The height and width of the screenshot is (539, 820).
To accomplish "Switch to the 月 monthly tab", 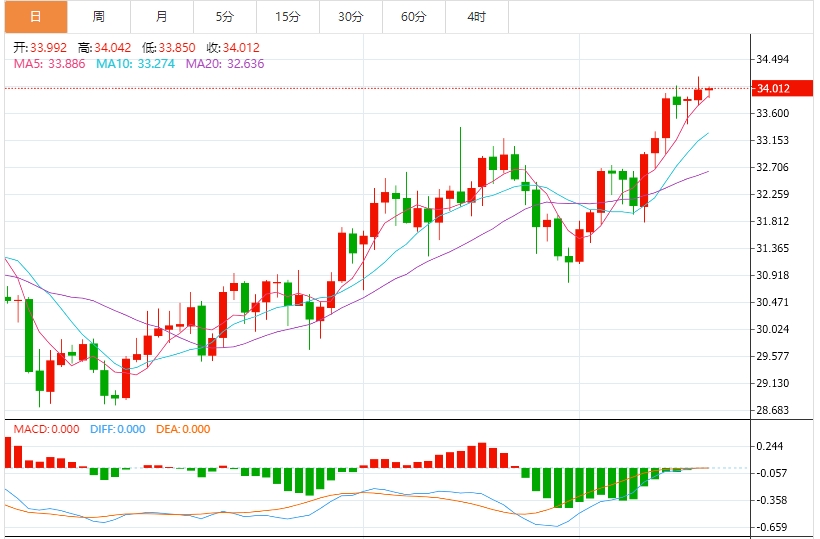I will click(162, 17).
